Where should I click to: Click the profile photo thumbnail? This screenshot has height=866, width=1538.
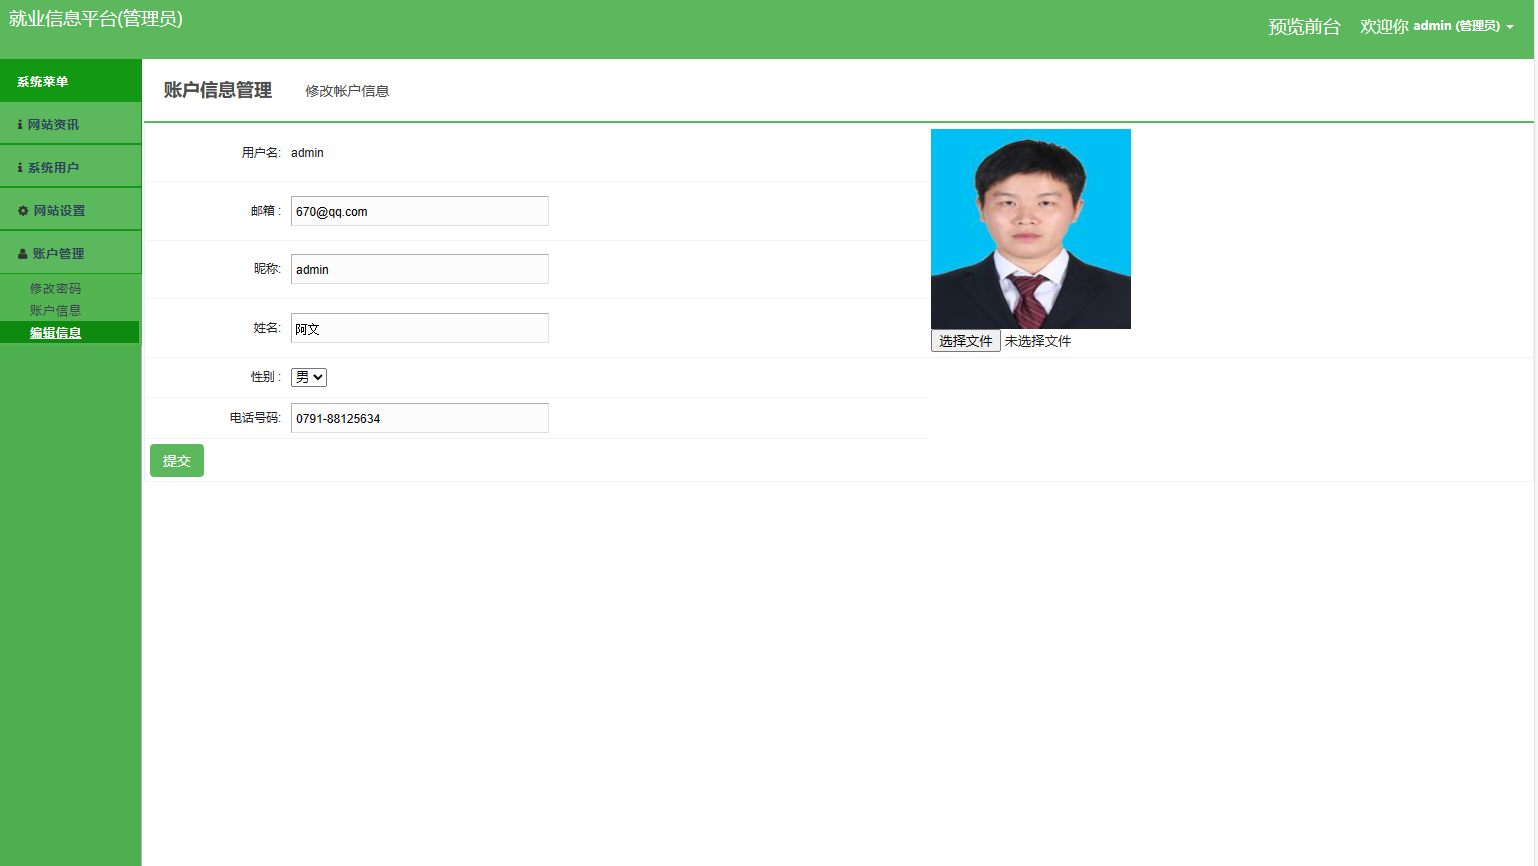pyautogui.click(x=1031, y=229)
